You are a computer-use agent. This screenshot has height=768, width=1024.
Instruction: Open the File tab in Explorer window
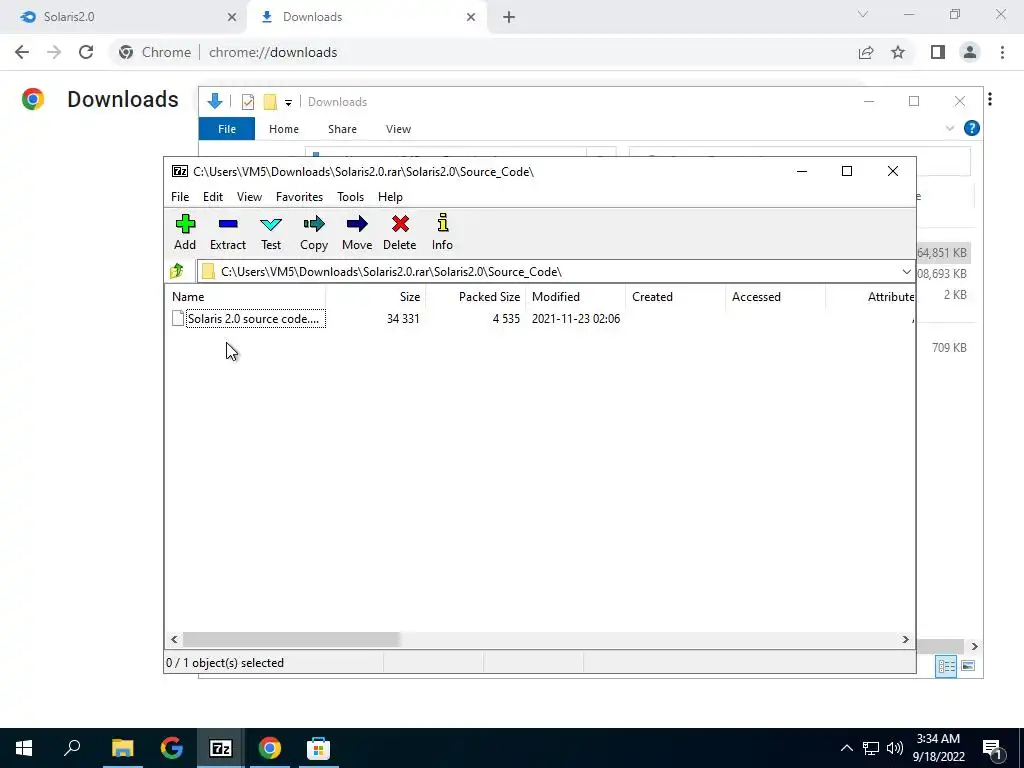(x=227, y=129)
